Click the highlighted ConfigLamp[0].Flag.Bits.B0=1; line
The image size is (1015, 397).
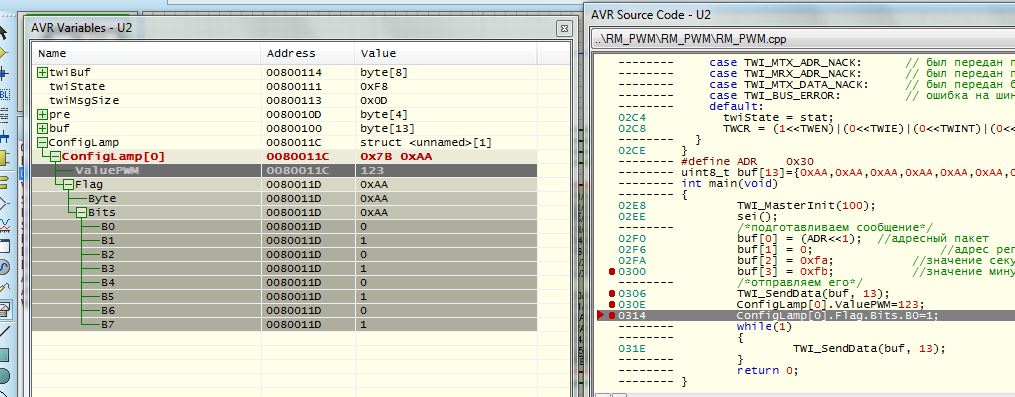click(837, 315)
